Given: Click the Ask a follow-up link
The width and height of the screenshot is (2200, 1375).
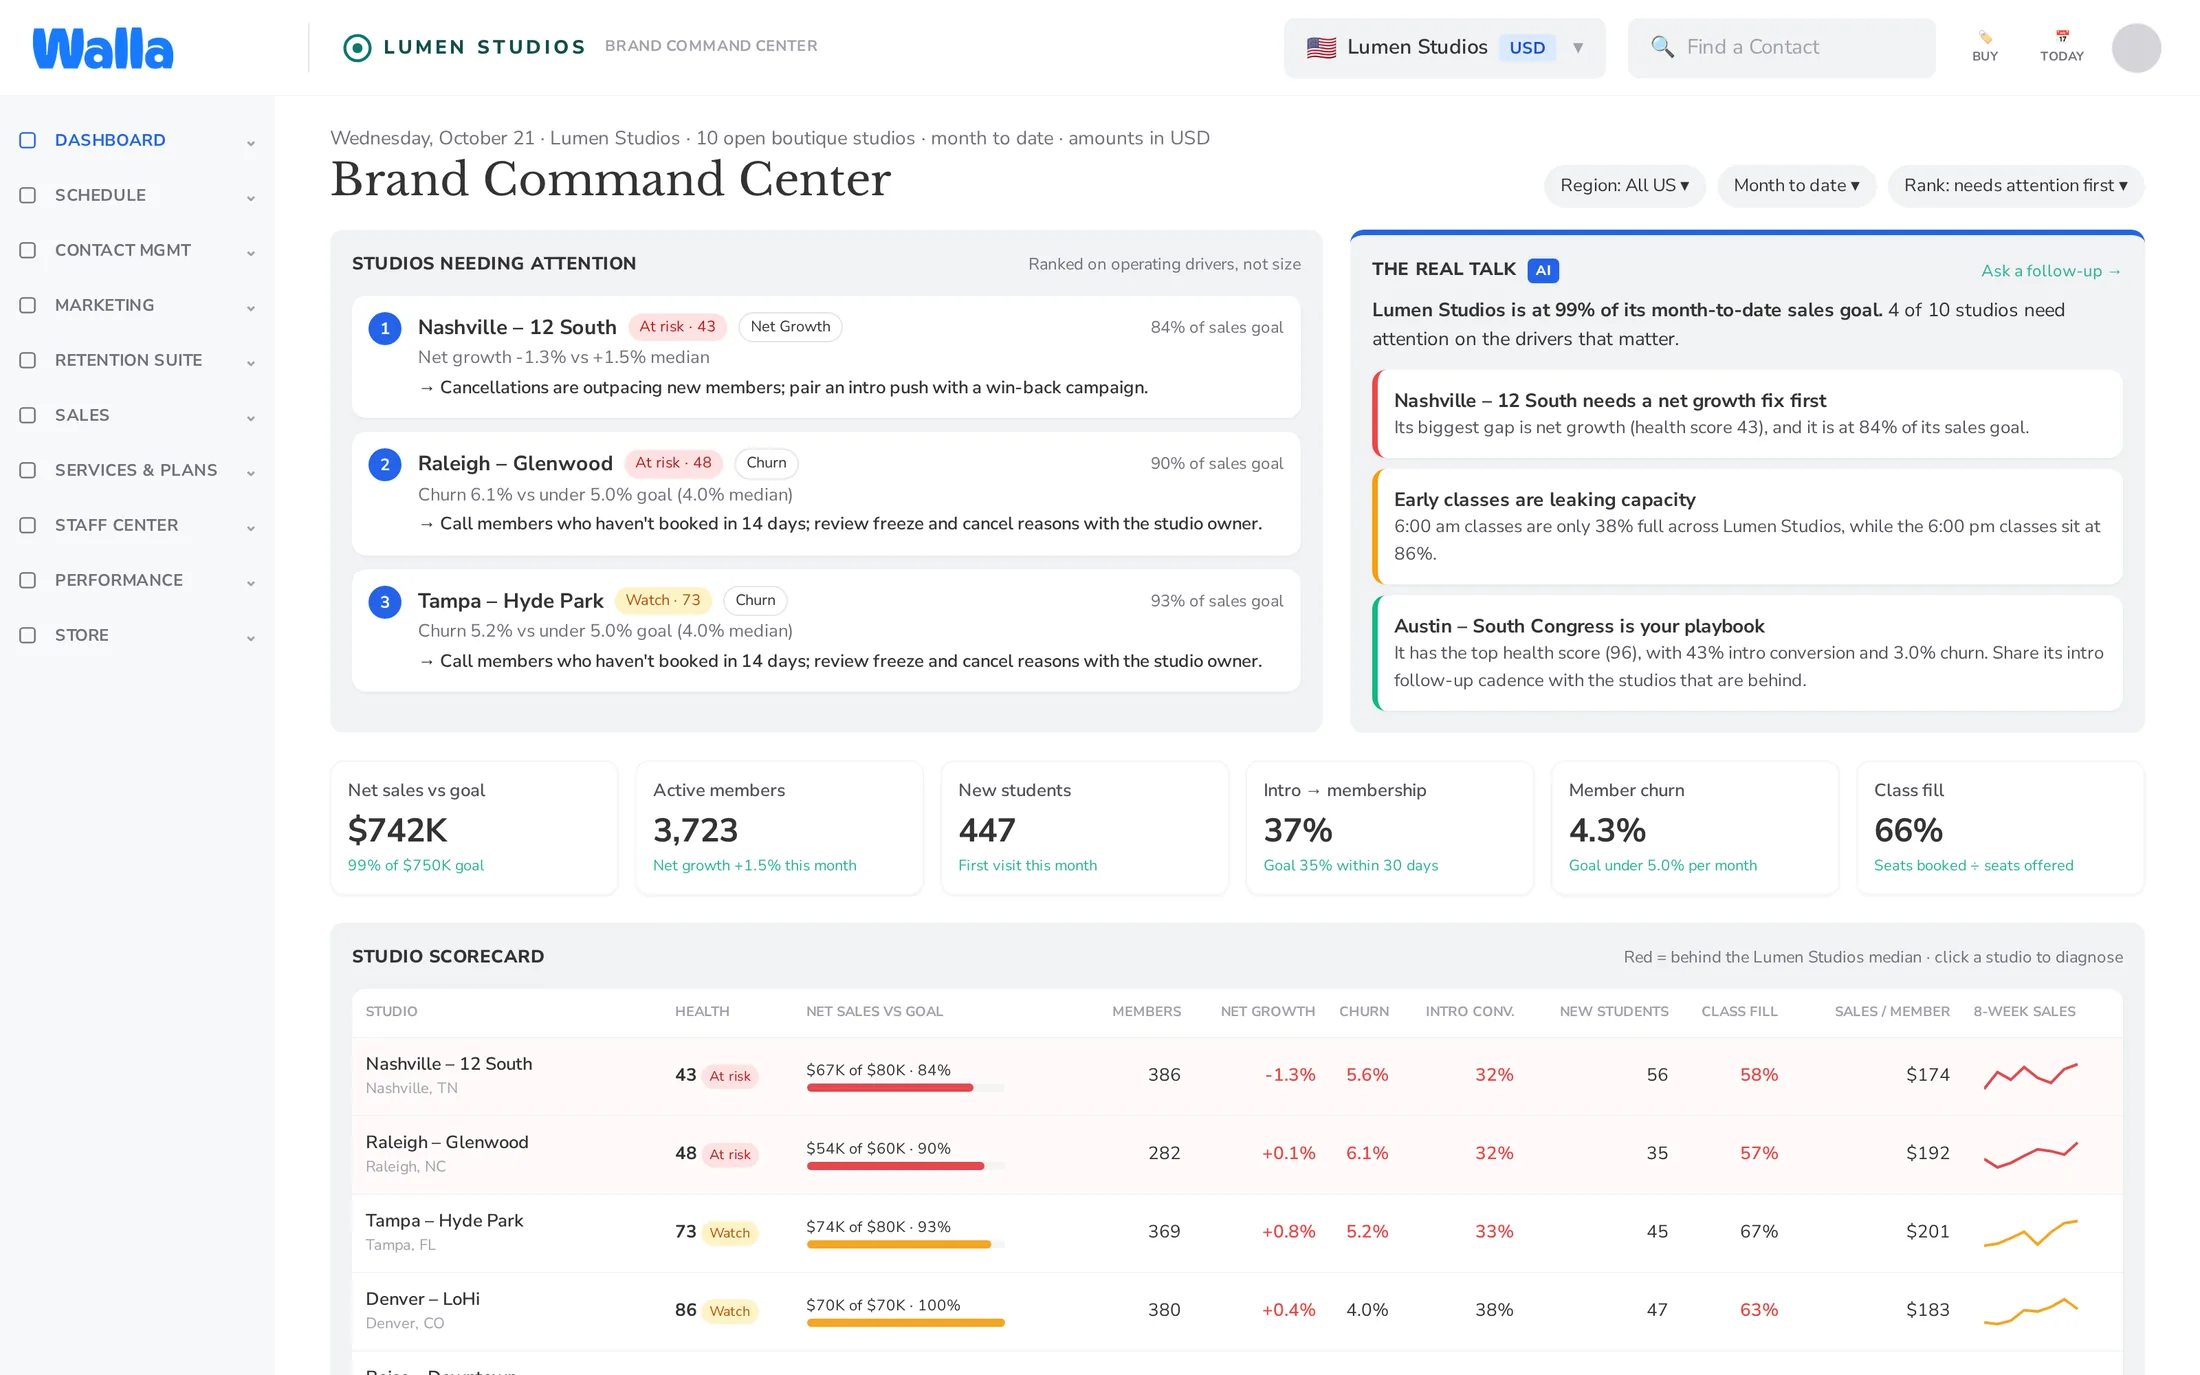Looking at the screenshot, I should 2051,271.
